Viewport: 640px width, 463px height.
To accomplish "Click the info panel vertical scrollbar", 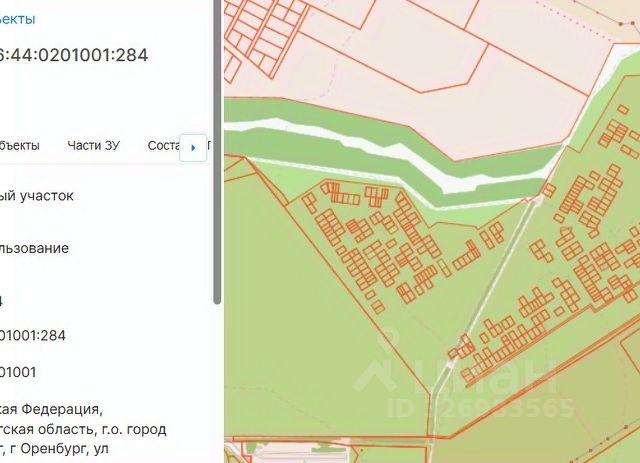I will (217, 152).
